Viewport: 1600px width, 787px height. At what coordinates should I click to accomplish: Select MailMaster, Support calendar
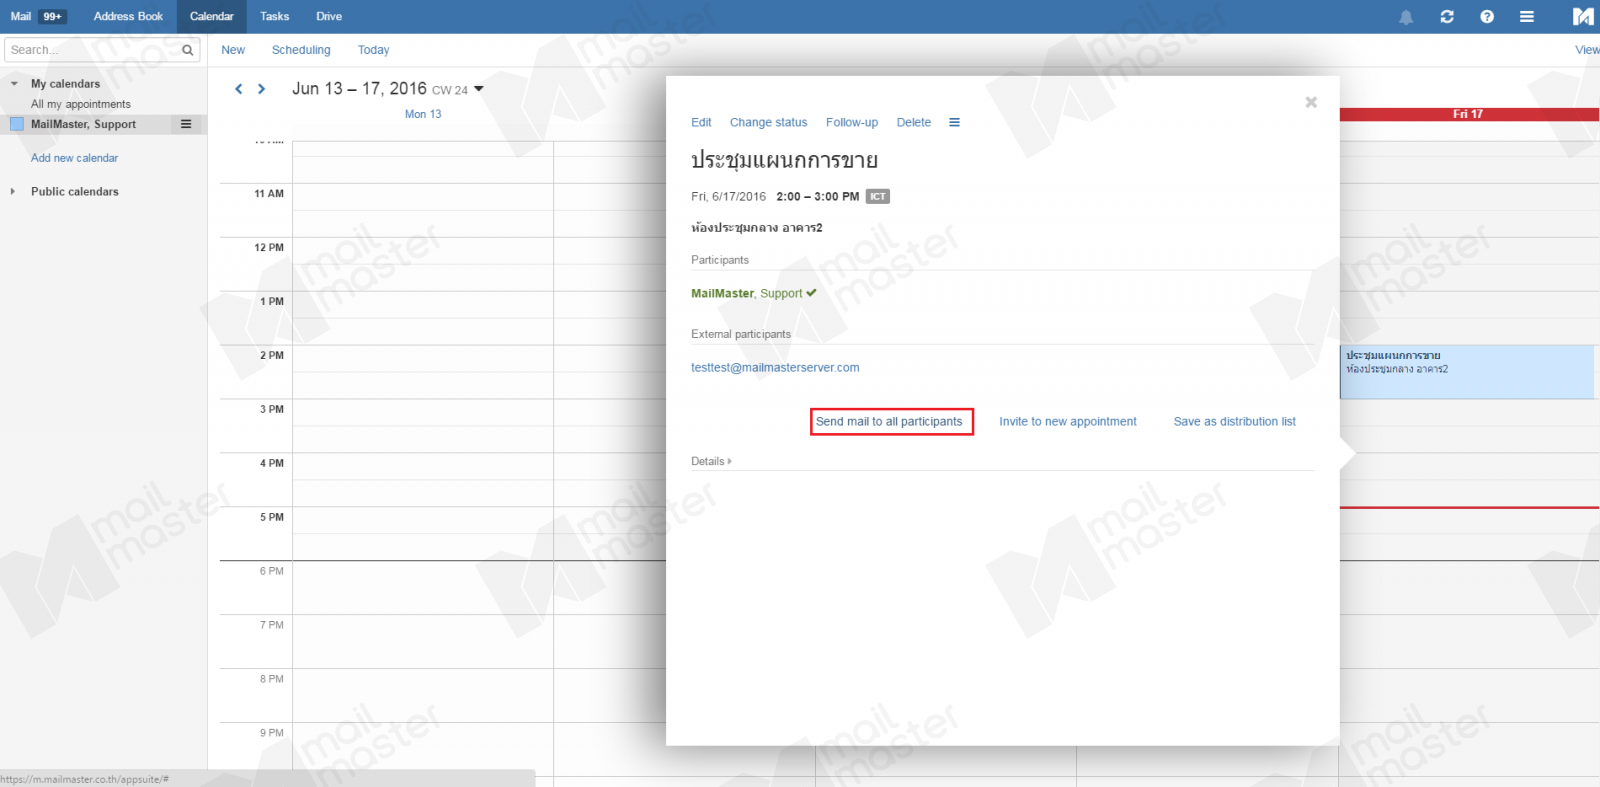tap(83, 124)
